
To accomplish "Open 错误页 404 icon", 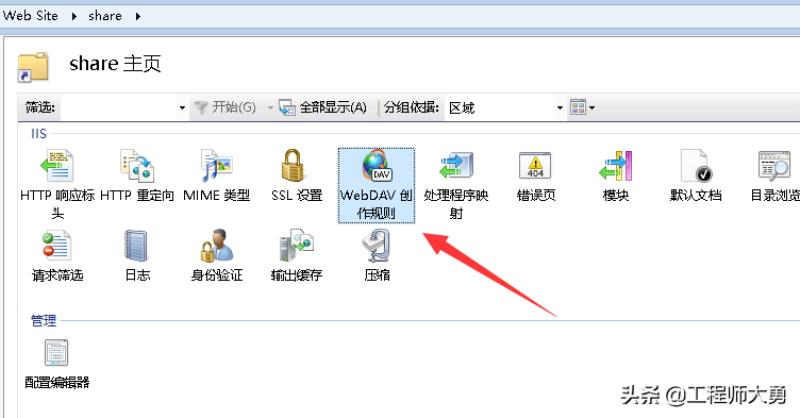I will pyautogui.click(x=535, y=166).
